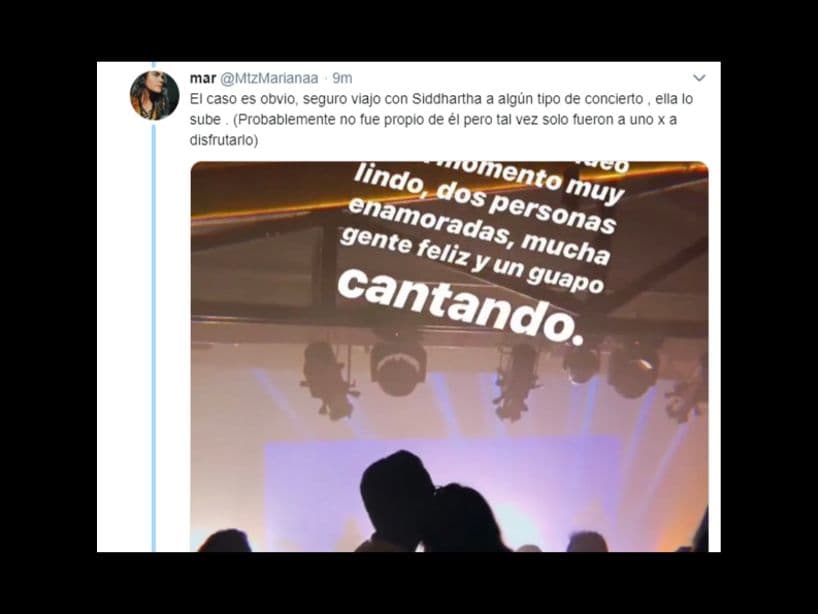Screen dimensions: 818x614
Task: Click the "lindo, dos personas" caption line
Action: [x=486, y=200]
